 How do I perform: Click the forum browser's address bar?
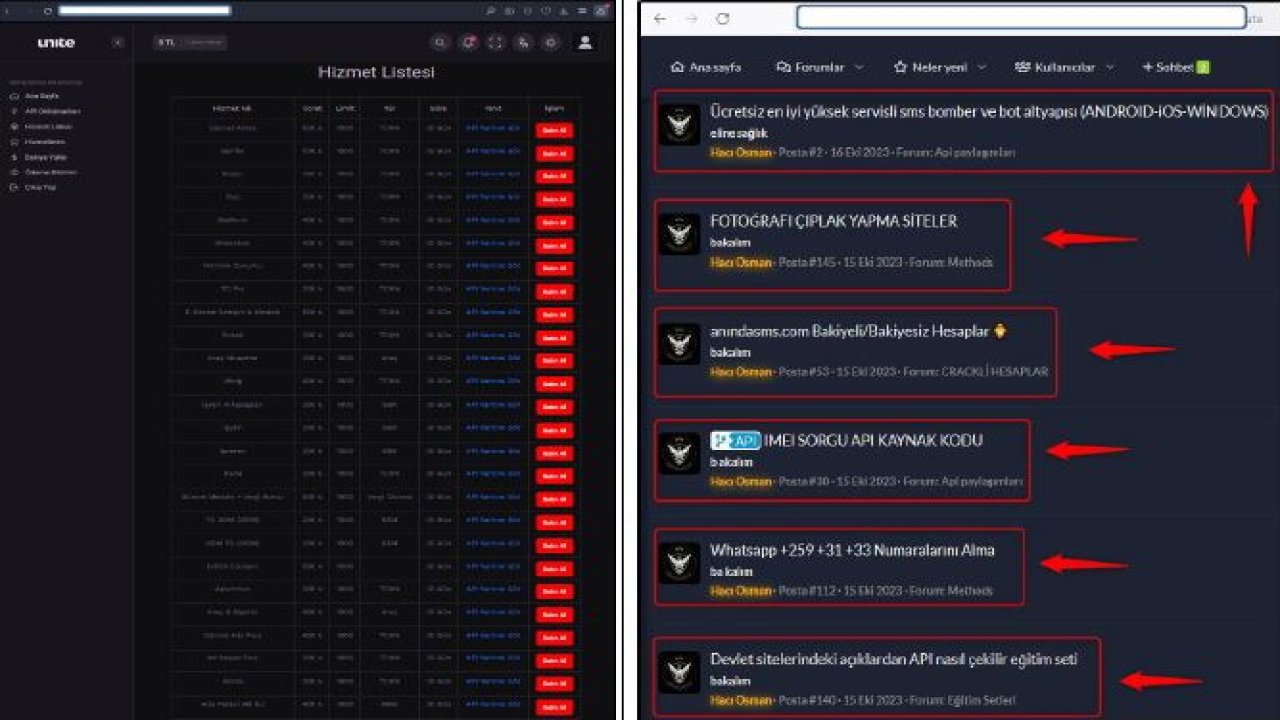[x=1020, y=18]
